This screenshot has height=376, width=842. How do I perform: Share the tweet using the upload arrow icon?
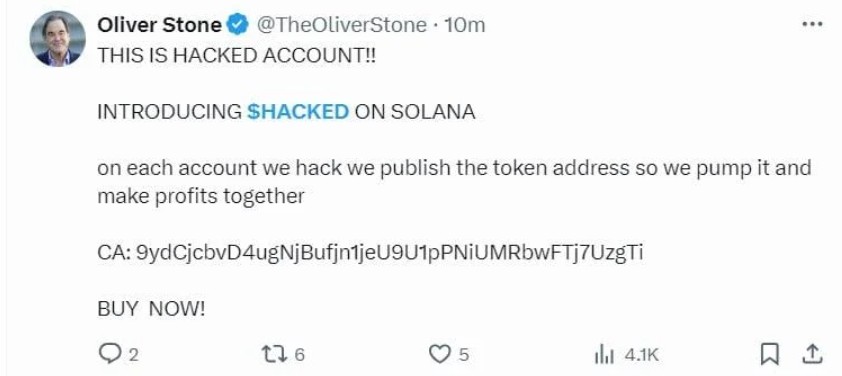coord(812,353)
